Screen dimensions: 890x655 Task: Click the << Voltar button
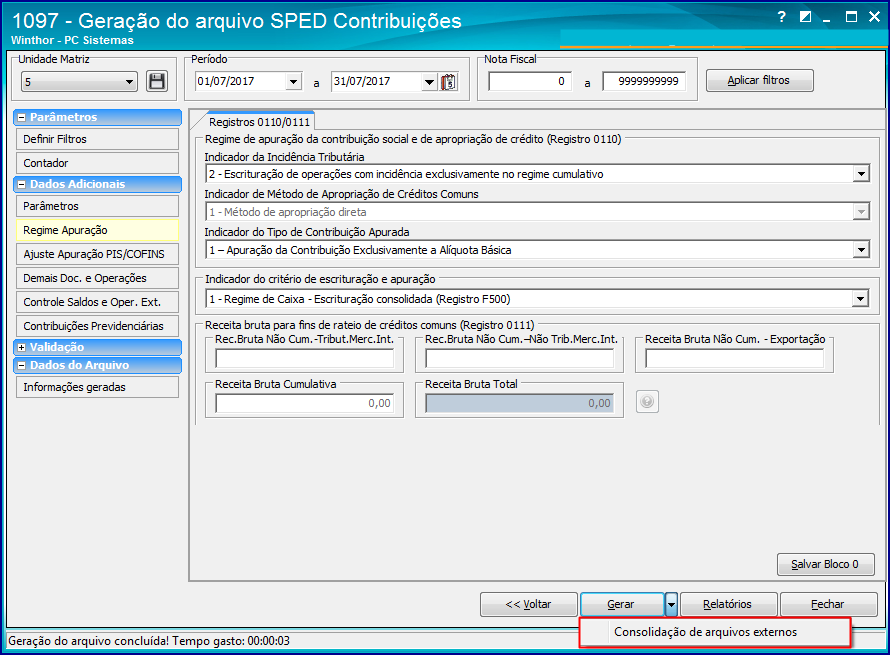(x=528, y=604)
